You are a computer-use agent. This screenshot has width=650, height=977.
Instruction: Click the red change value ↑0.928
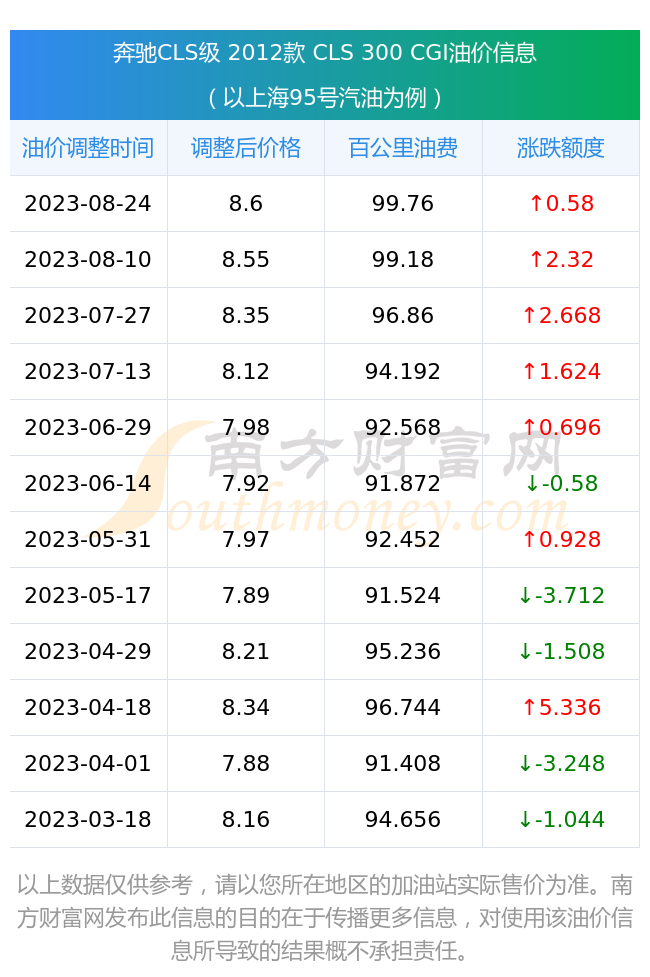pyautogui.click(x=561, y=540)
